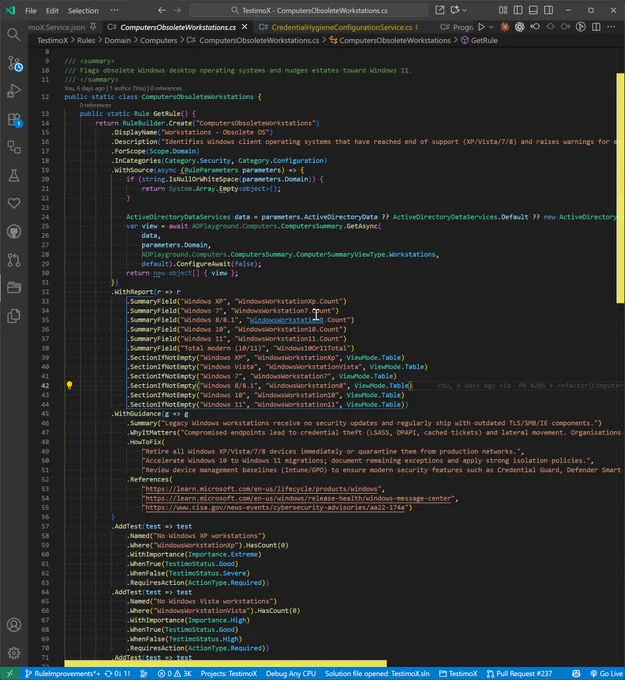Toggle the bottom panel

pyautogui.click(x=533, y=10)
